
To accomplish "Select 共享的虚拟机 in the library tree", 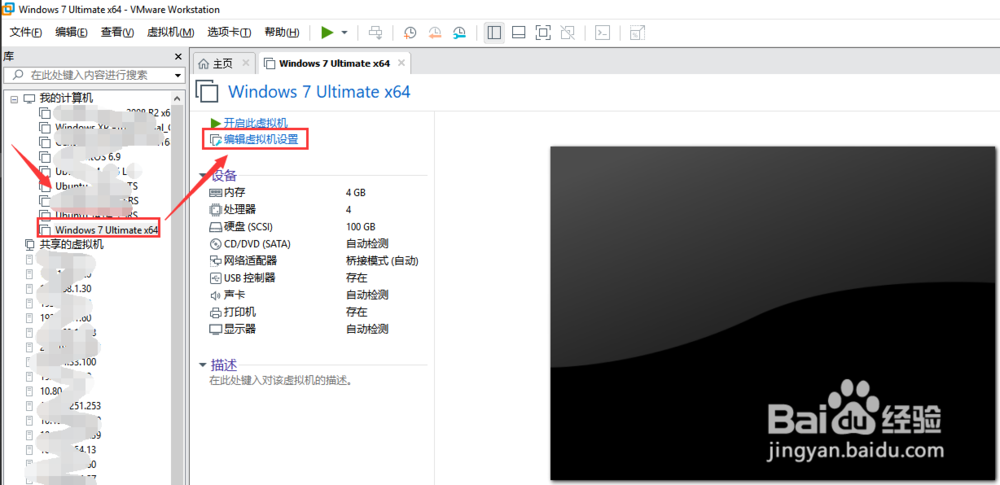I will coord(71,244).
